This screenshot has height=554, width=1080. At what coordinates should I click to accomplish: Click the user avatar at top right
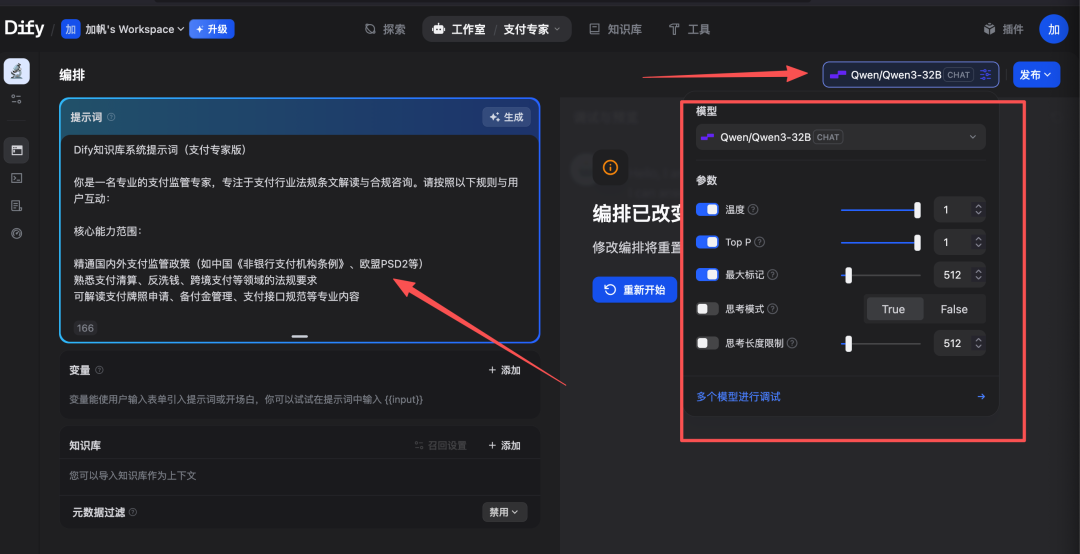1053,29
